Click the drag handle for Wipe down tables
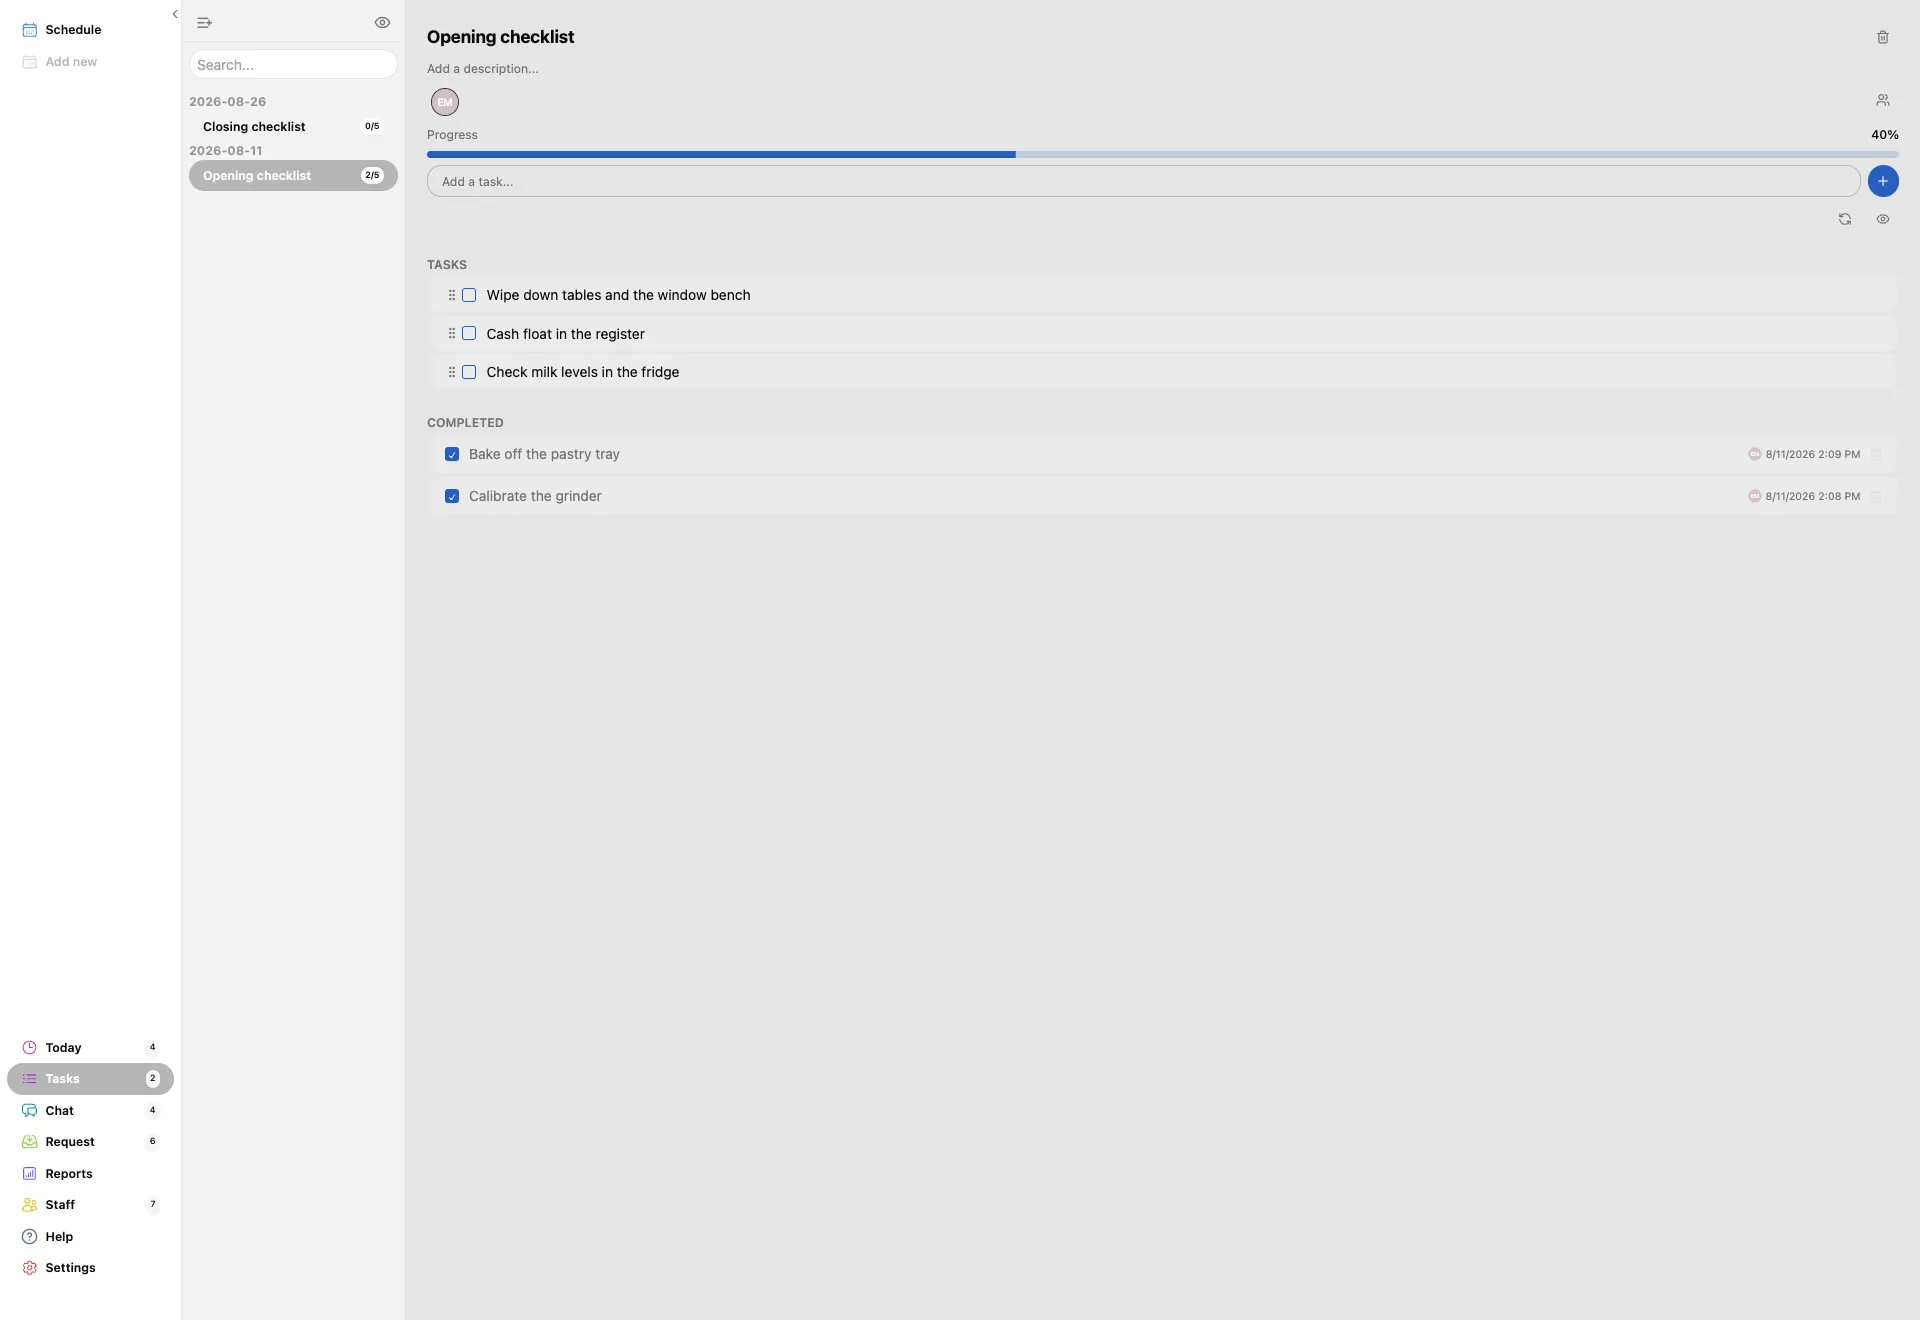 [x=452, y=295]
